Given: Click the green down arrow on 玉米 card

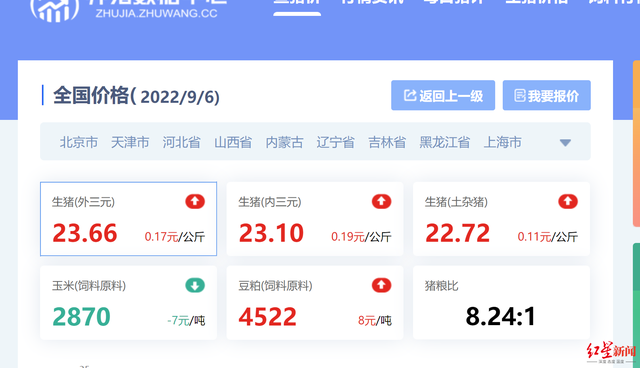Looking at the screenshot, I should tap(195, 285).
